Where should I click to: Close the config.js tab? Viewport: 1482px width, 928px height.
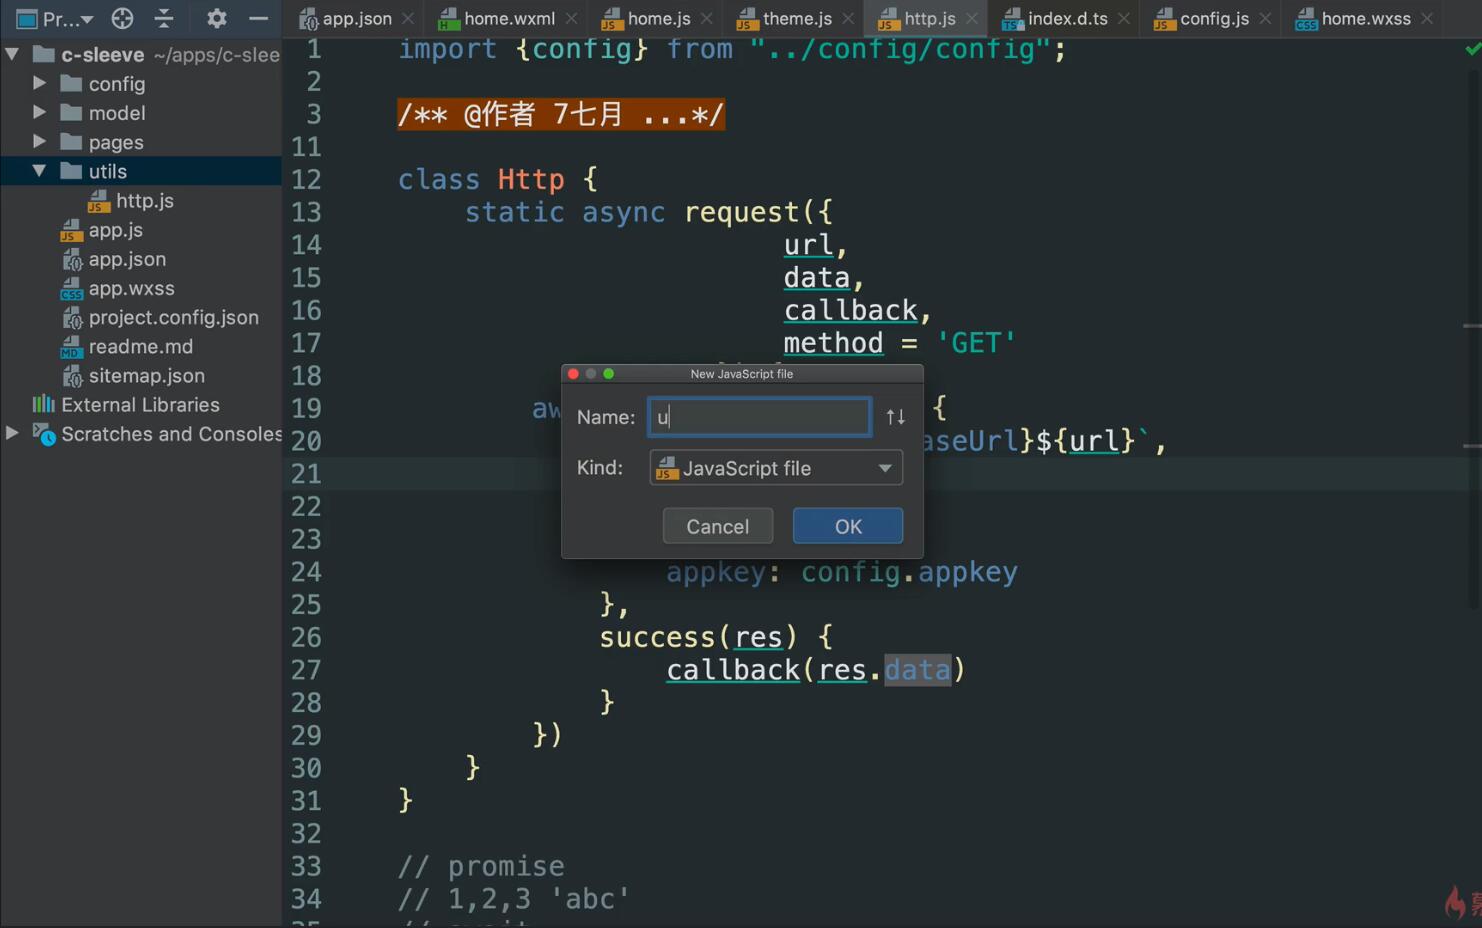[x=1265, y=19]
